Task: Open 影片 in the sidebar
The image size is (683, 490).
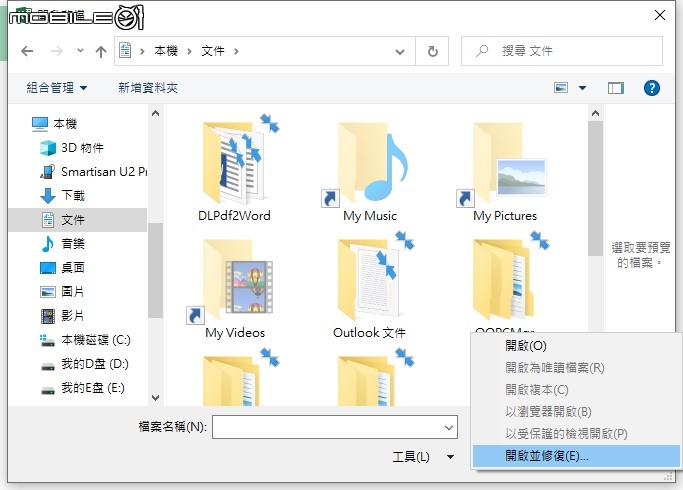Action: pos(62,315)
